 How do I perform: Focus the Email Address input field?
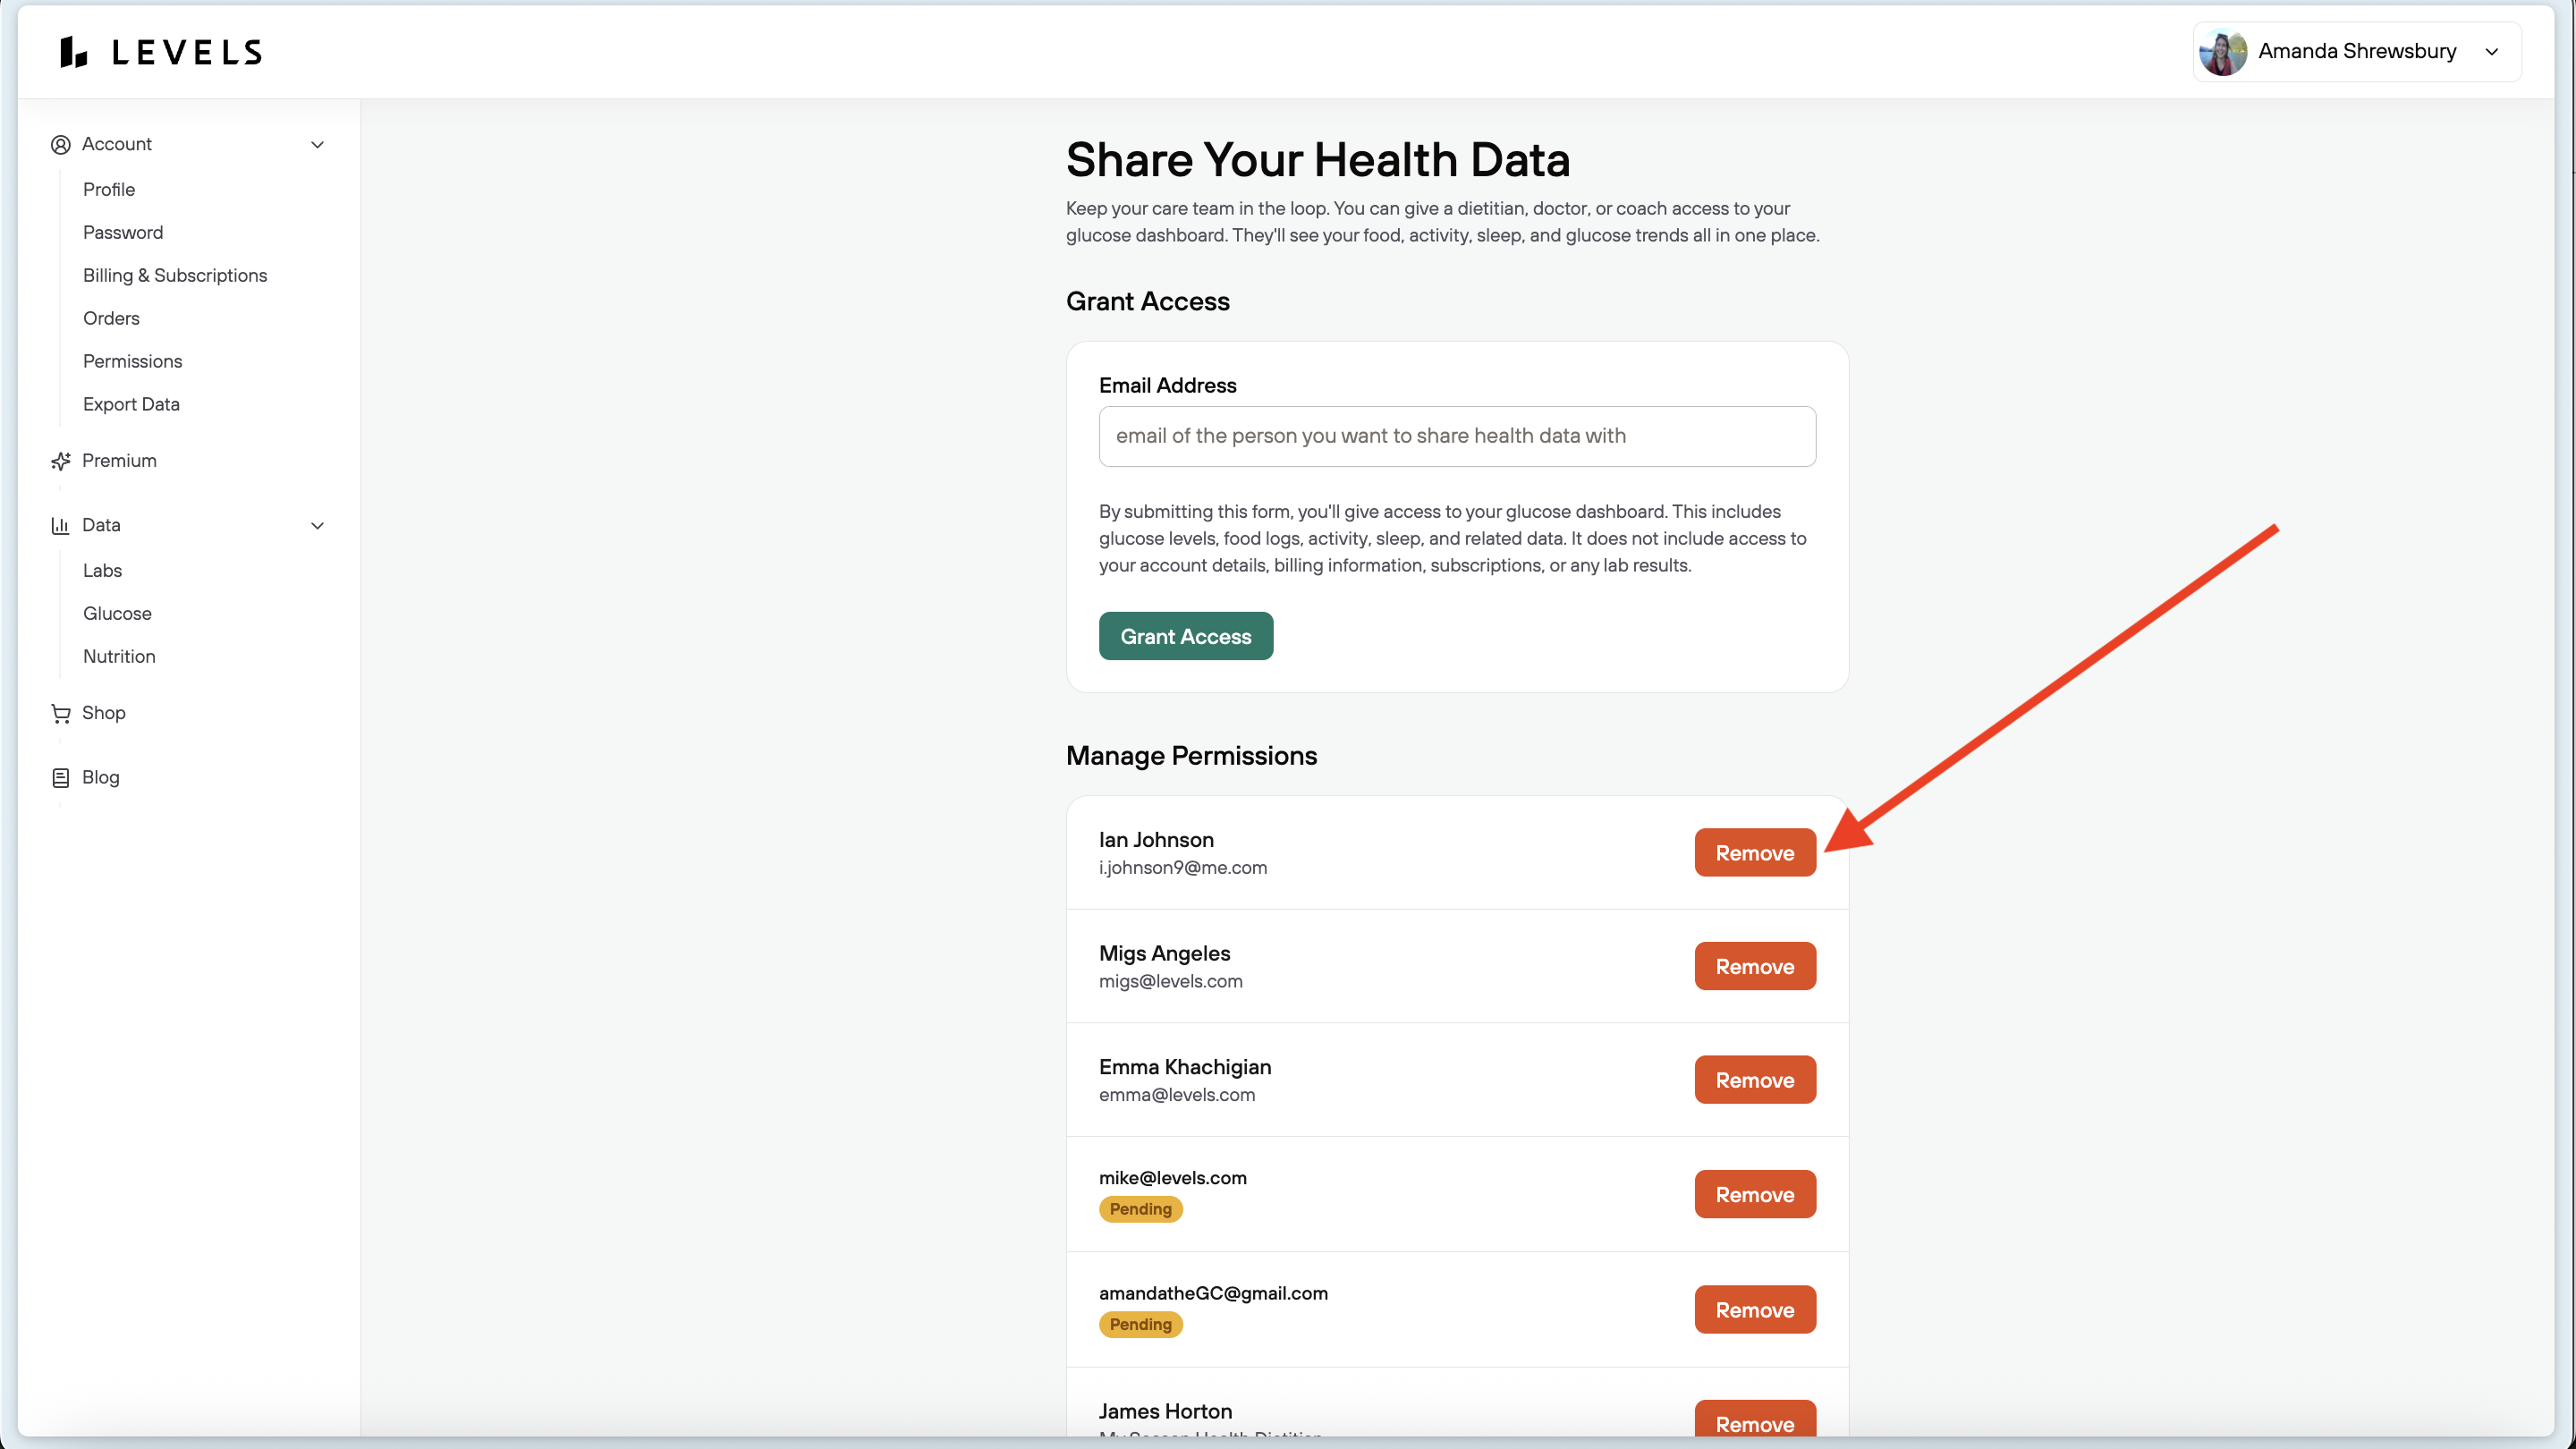1457,436
